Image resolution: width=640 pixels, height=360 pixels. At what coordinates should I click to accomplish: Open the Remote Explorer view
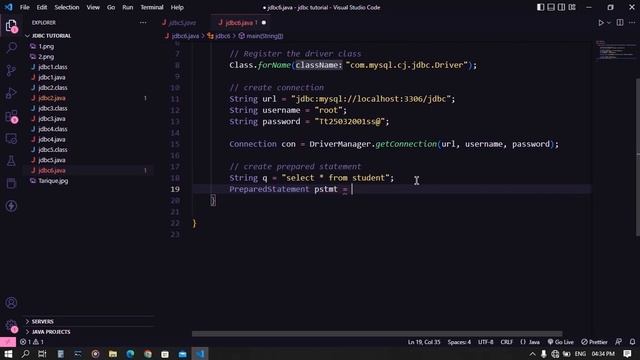click(11, 139)
